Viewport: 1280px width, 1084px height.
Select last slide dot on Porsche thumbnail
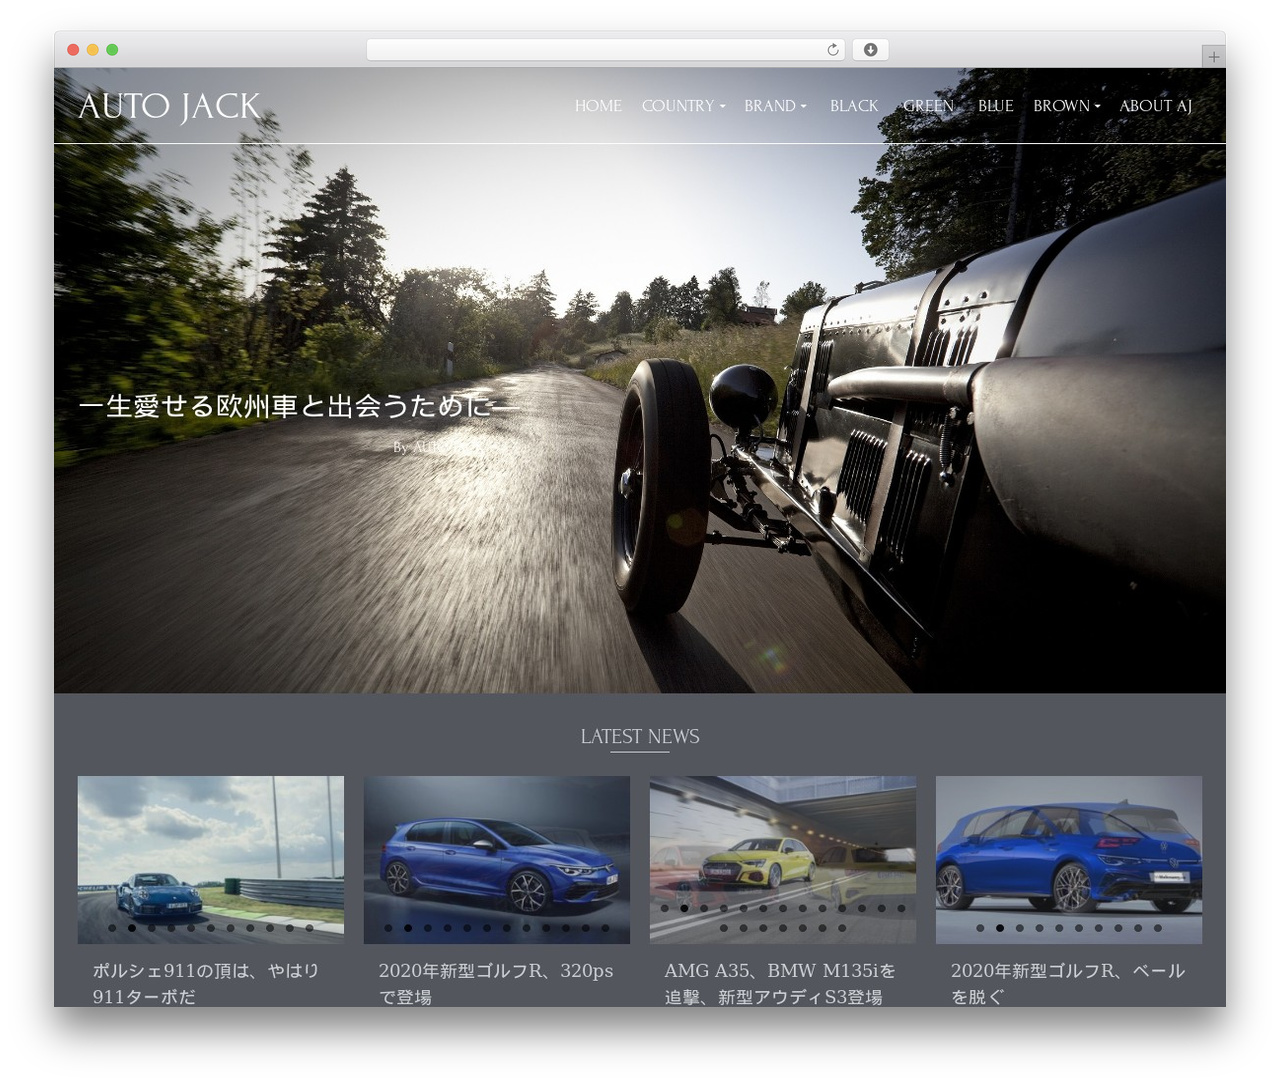(309, 928)
